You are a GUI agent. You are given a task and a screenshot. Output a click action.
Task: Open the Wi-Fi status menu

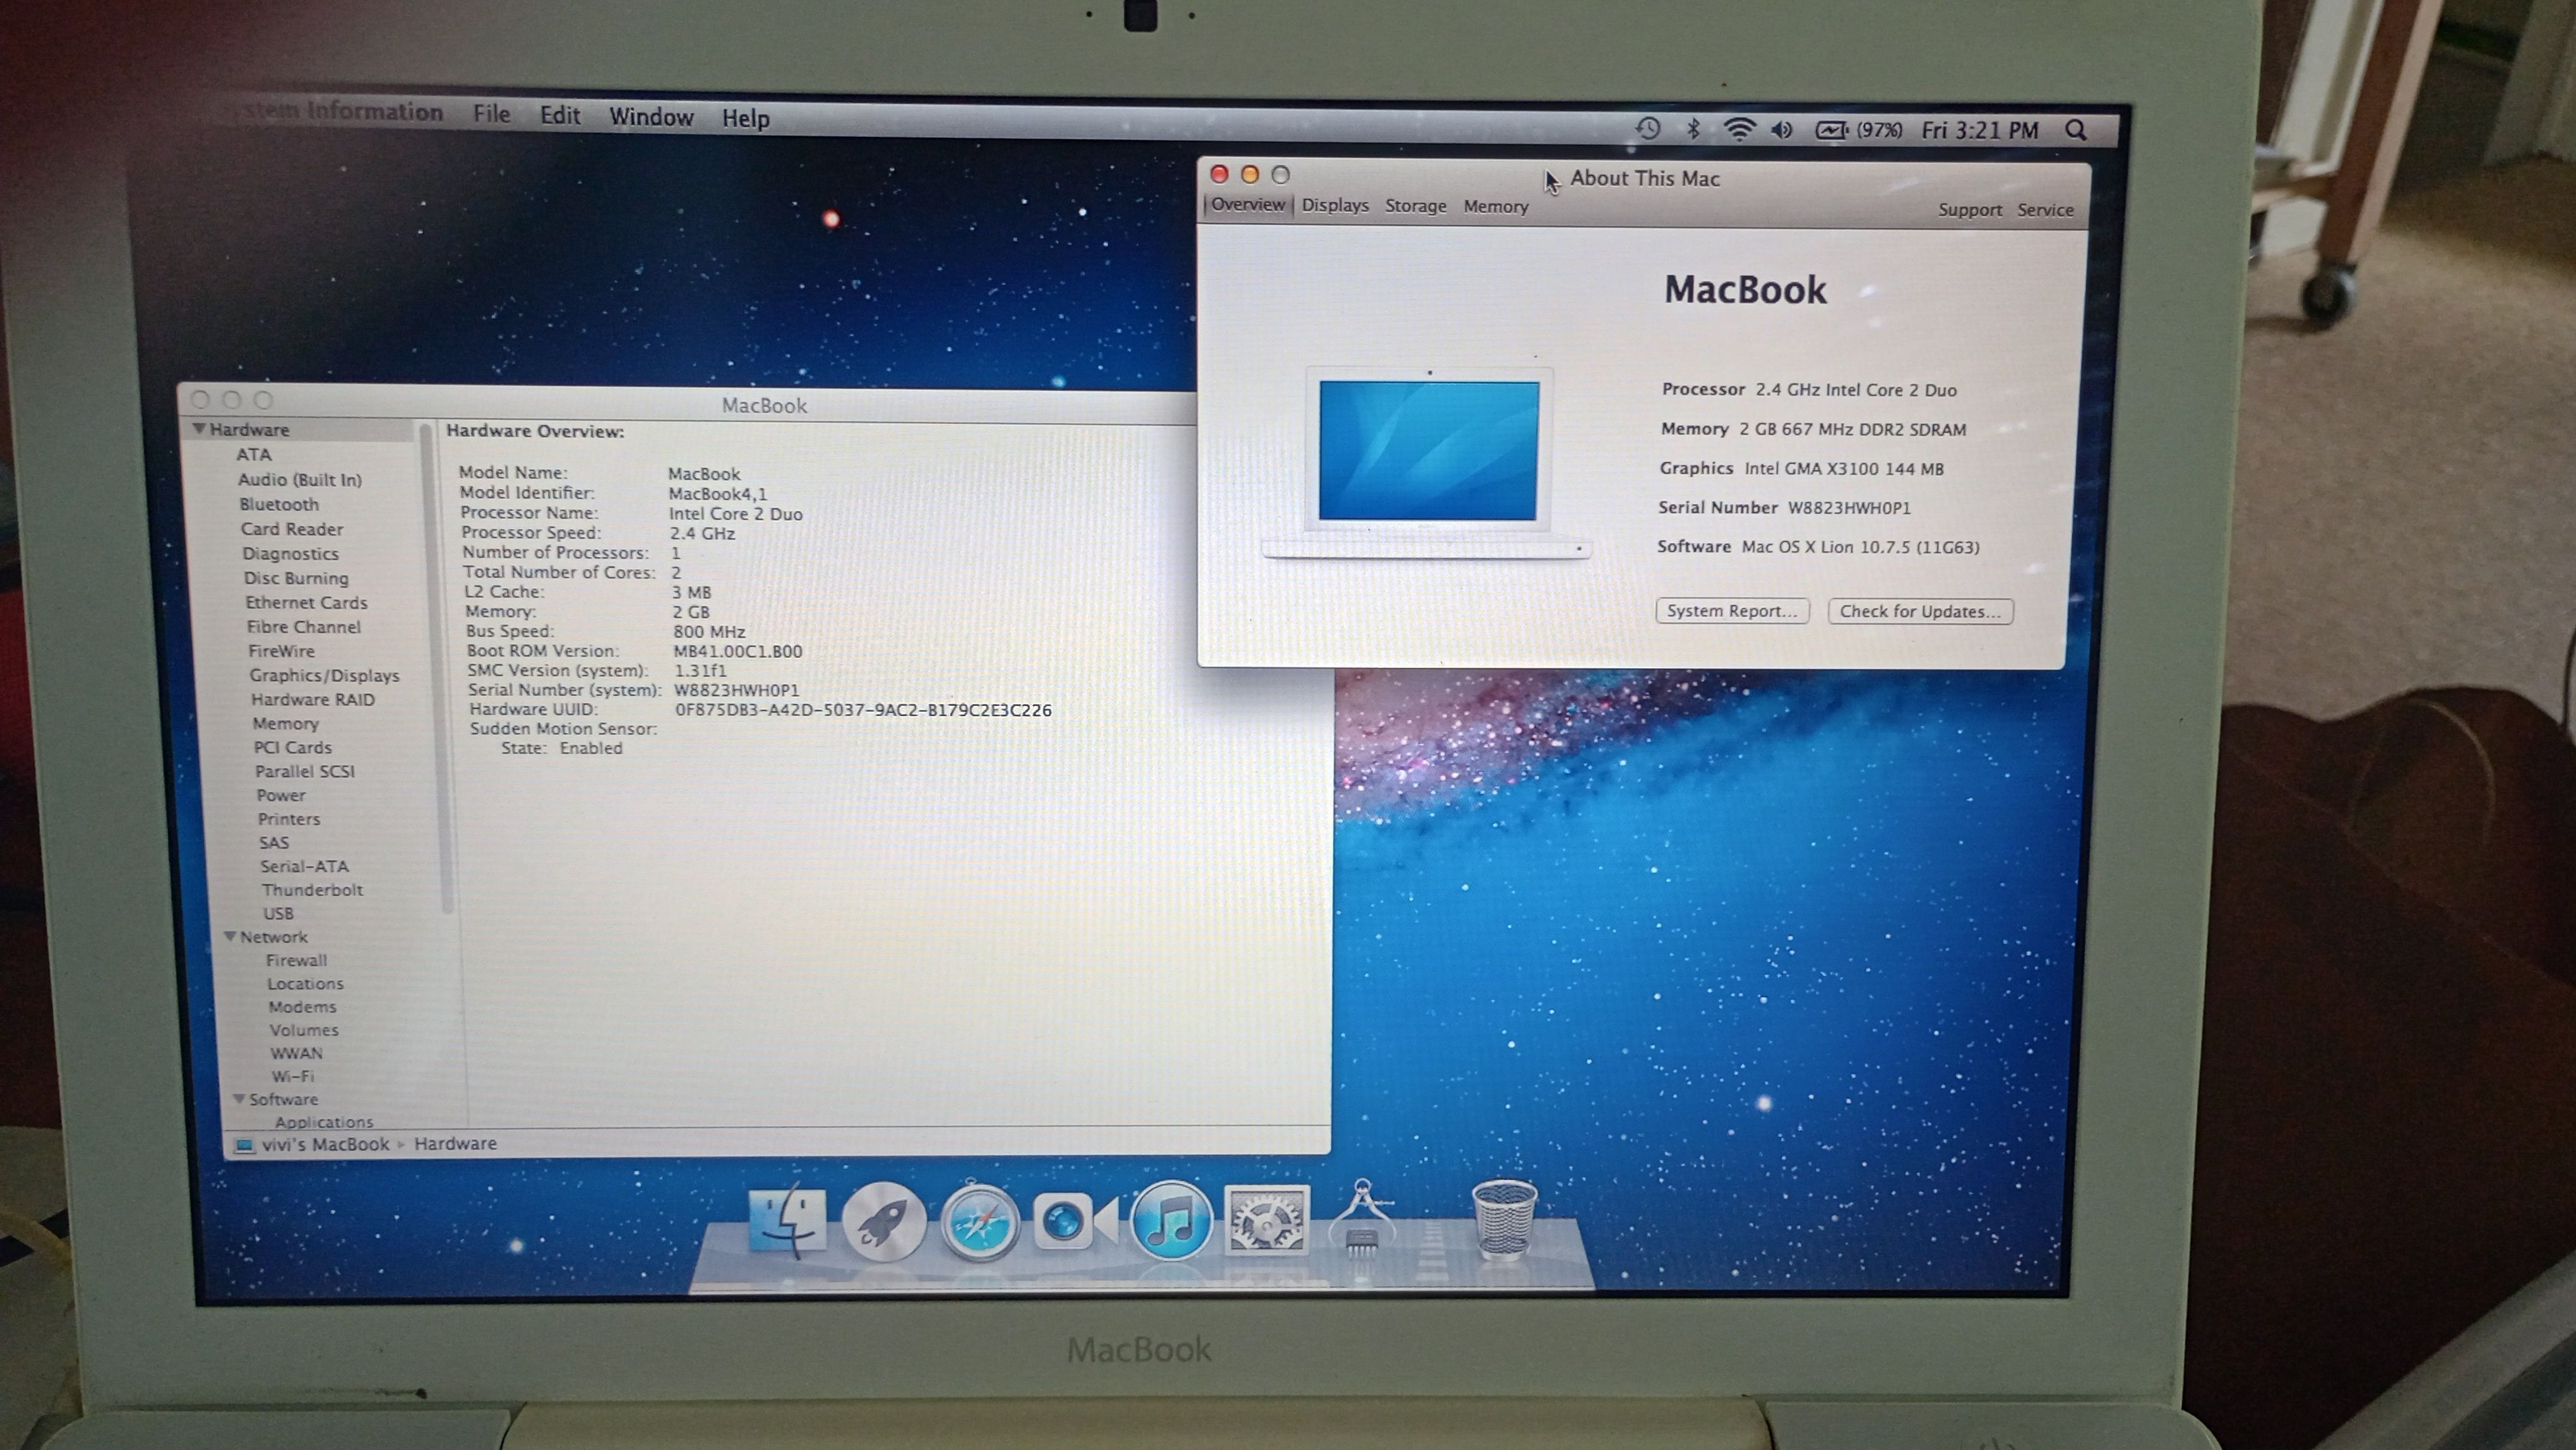point(1739,129)
